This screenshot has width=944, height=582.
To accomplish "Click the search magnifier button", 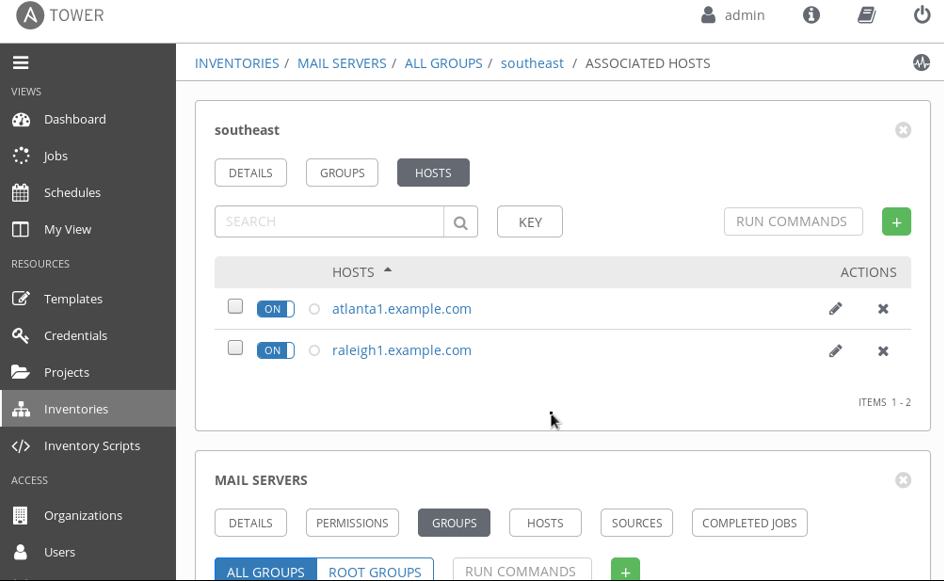I will click(461, 222).
